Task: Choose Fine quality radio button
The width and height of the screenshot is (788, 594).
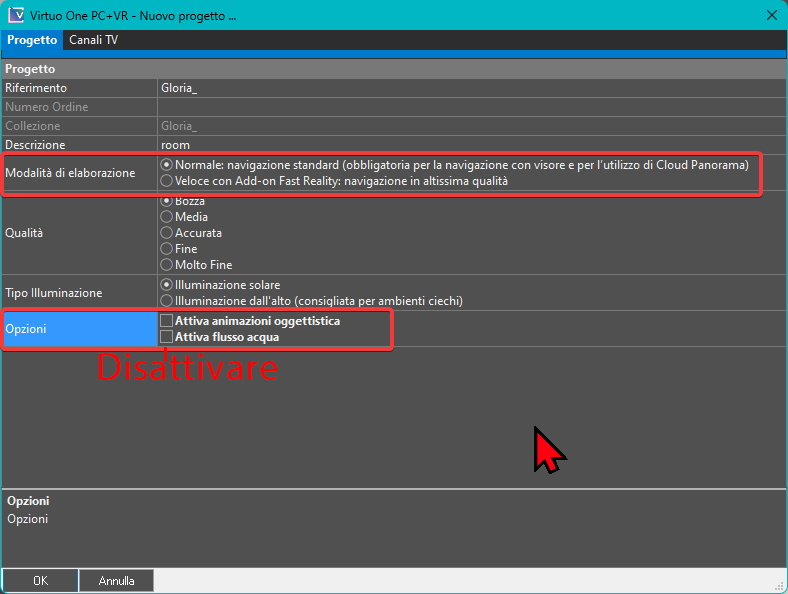Action: (166, 249)
